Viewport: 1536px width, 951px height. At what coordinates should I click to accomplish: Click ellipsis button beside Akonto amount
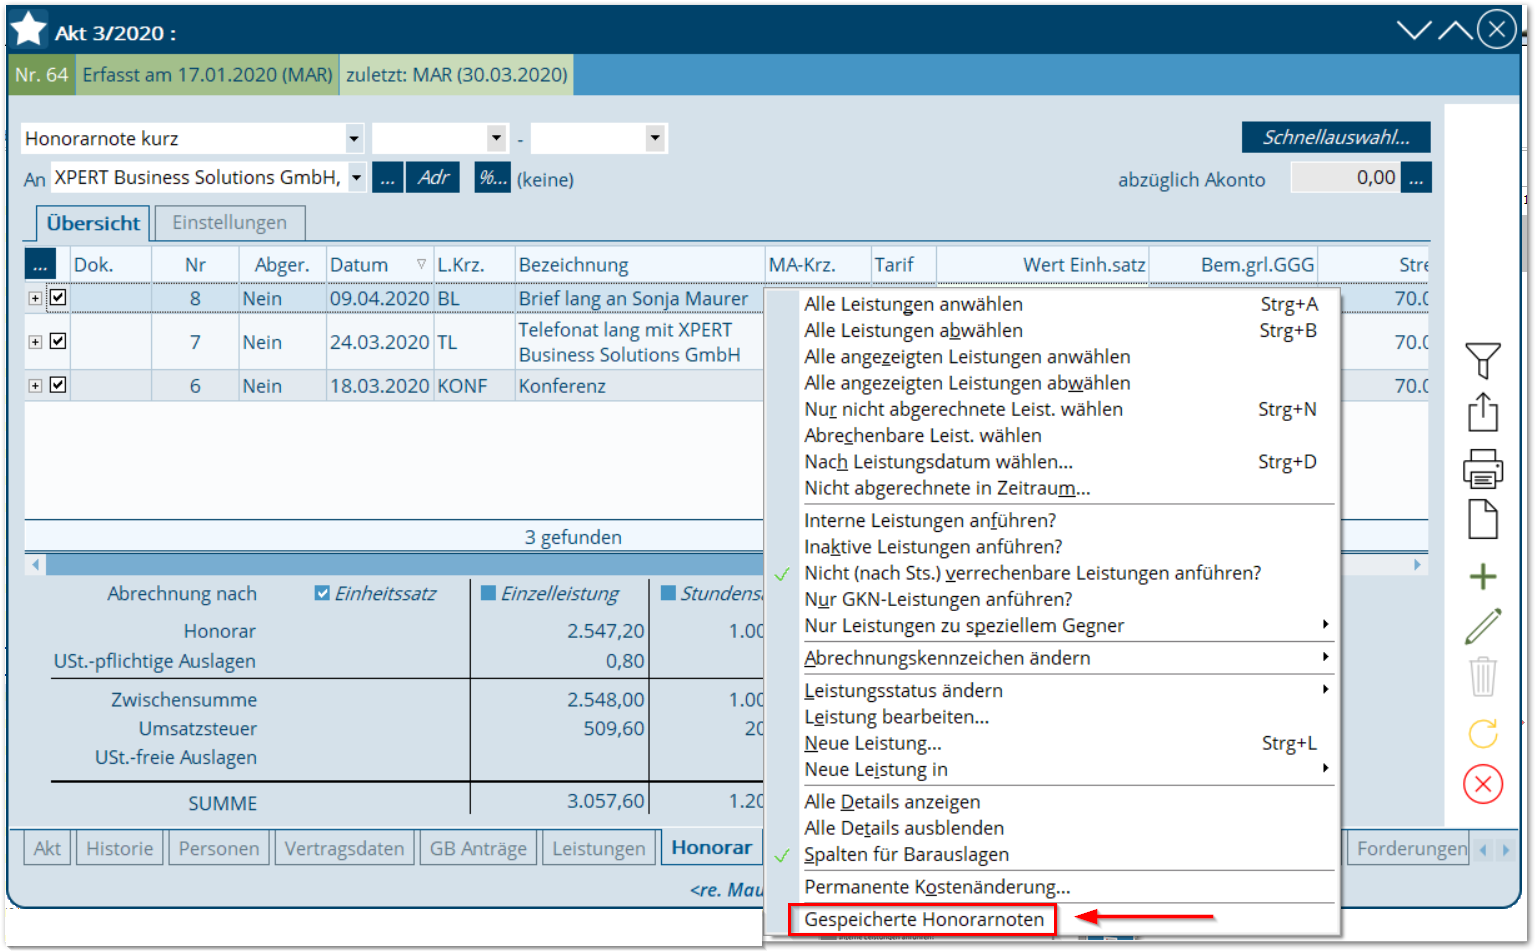pyautogui.click(x=1416, y=178)
